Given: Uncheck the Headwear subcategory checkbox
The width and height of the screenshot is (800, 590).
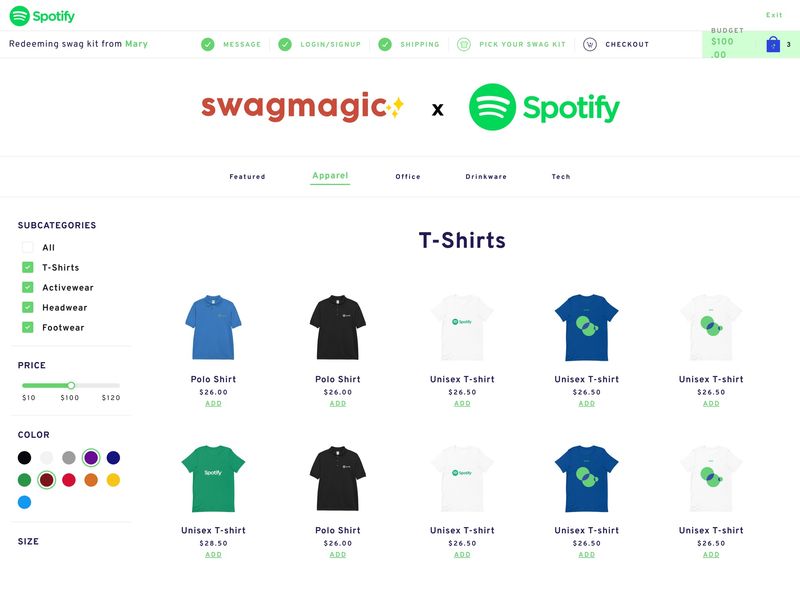Looking at the screenshot, I should click(28, 307).
